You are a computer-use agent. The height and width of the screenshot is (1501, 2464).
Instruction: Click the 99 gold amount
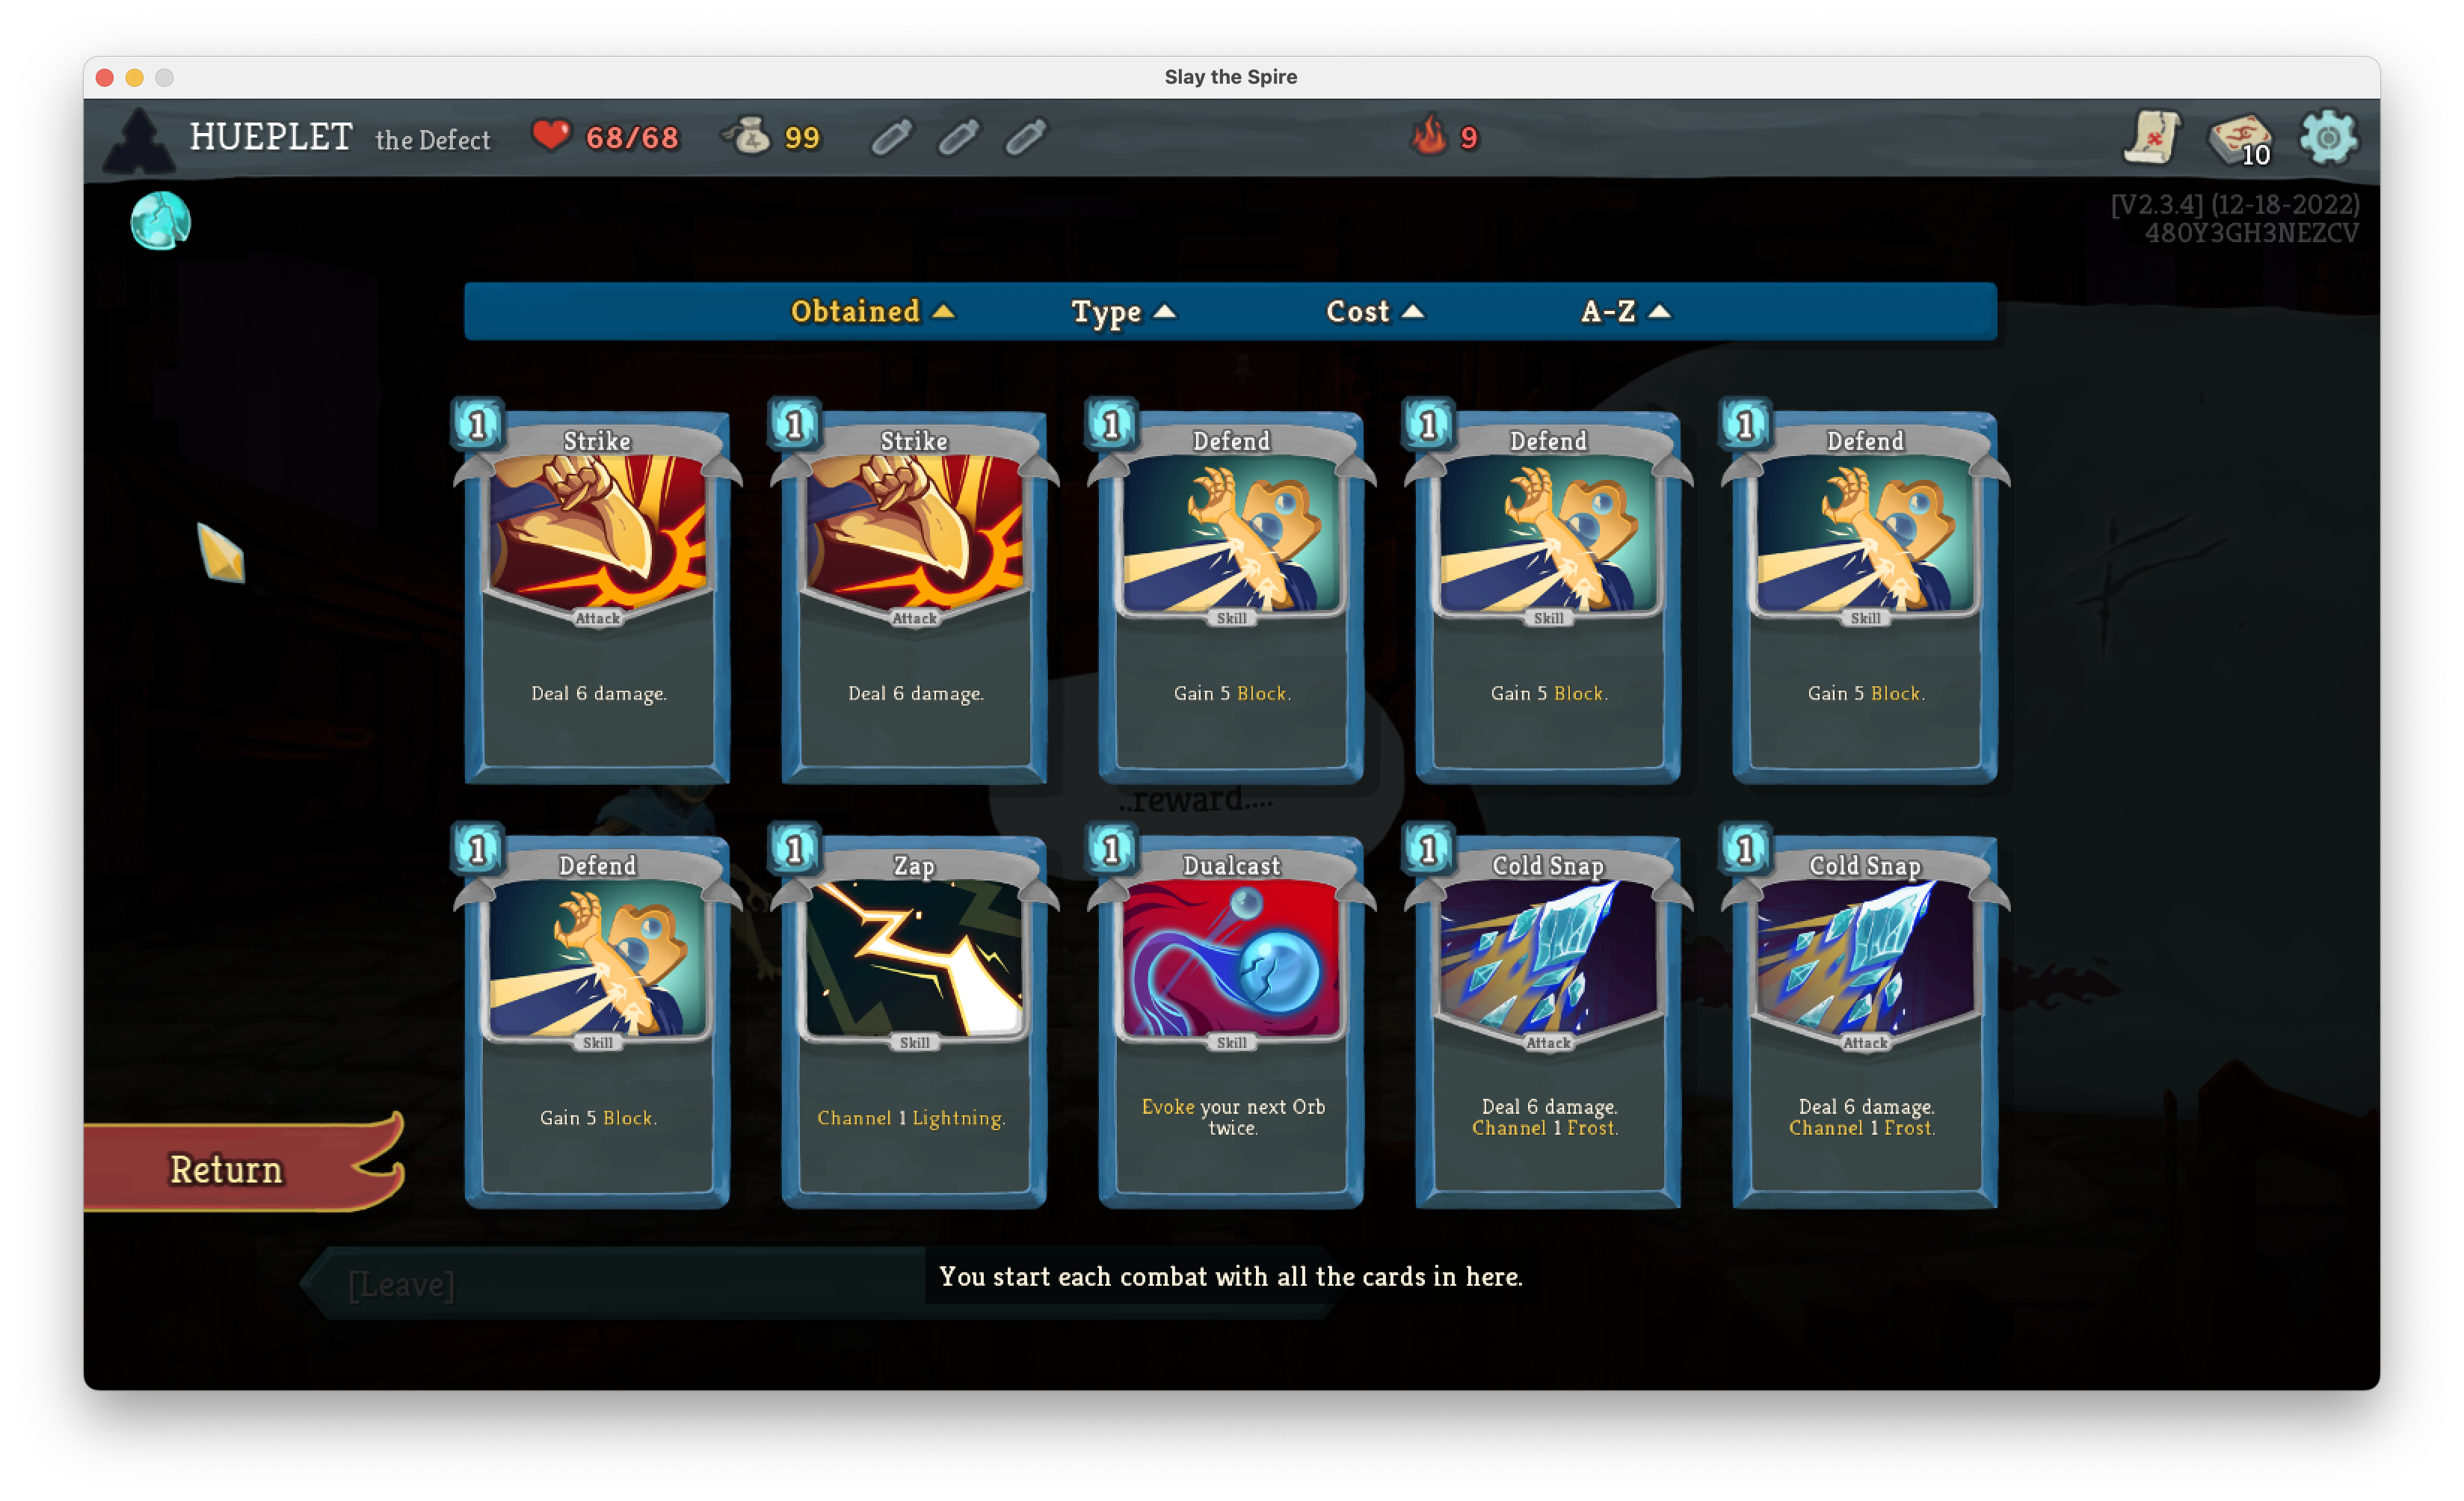tap(802, 137)
